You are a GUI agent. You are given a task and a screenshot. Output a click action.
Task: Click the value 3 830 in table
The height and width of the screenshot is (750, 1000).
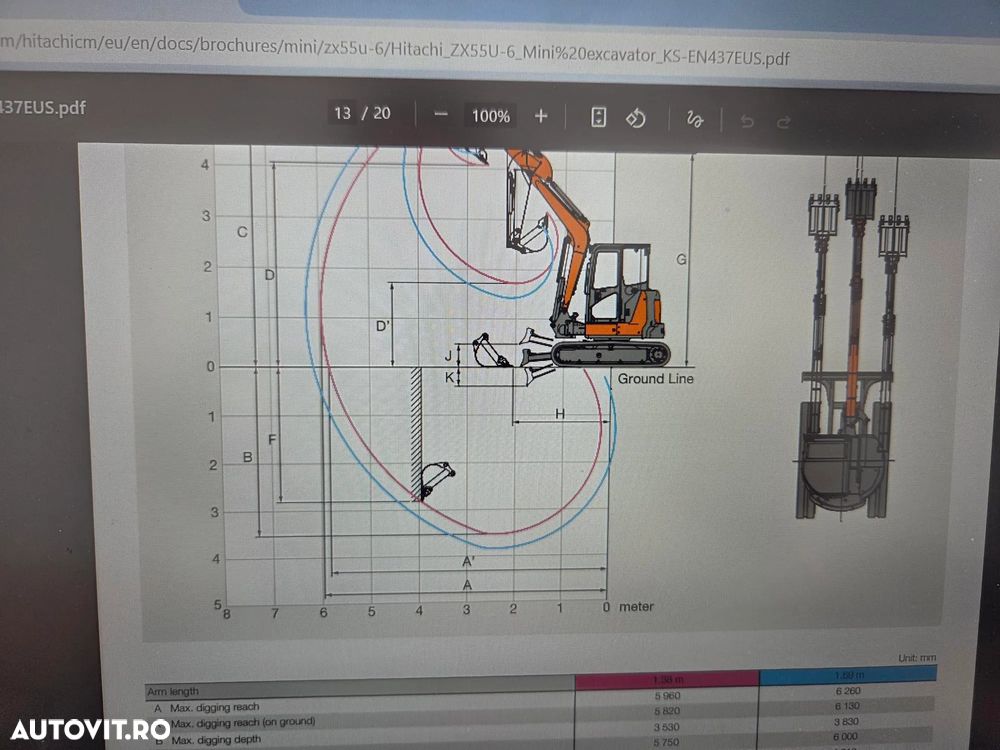[846, 721]
